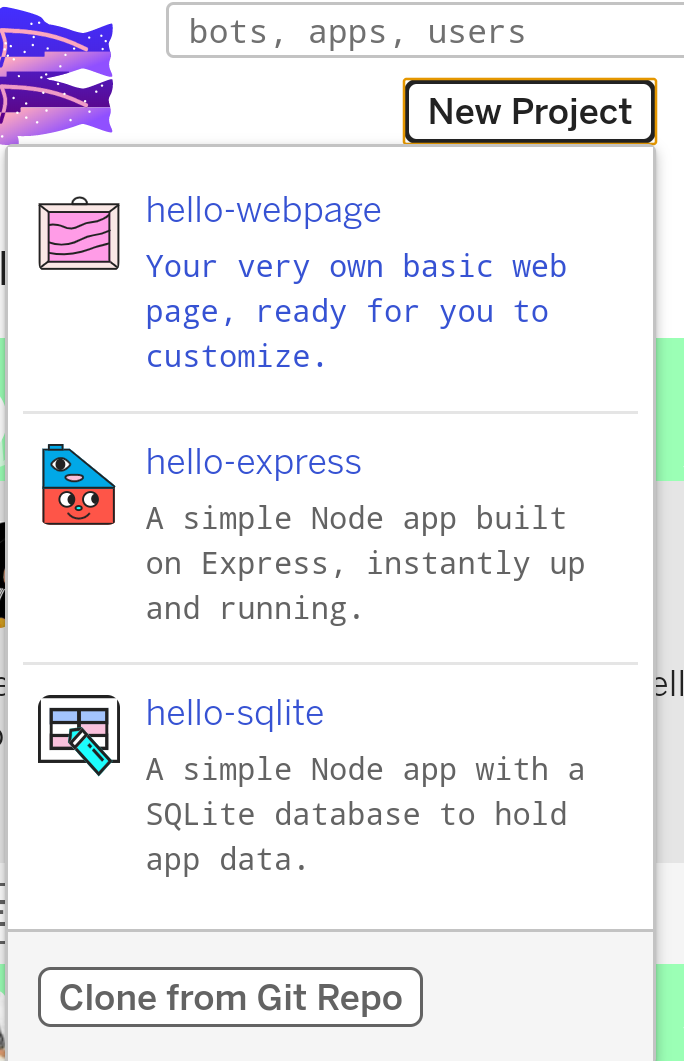
Task: Select the 'SQLite database to hold app data' description
Action: pos(365,814)
